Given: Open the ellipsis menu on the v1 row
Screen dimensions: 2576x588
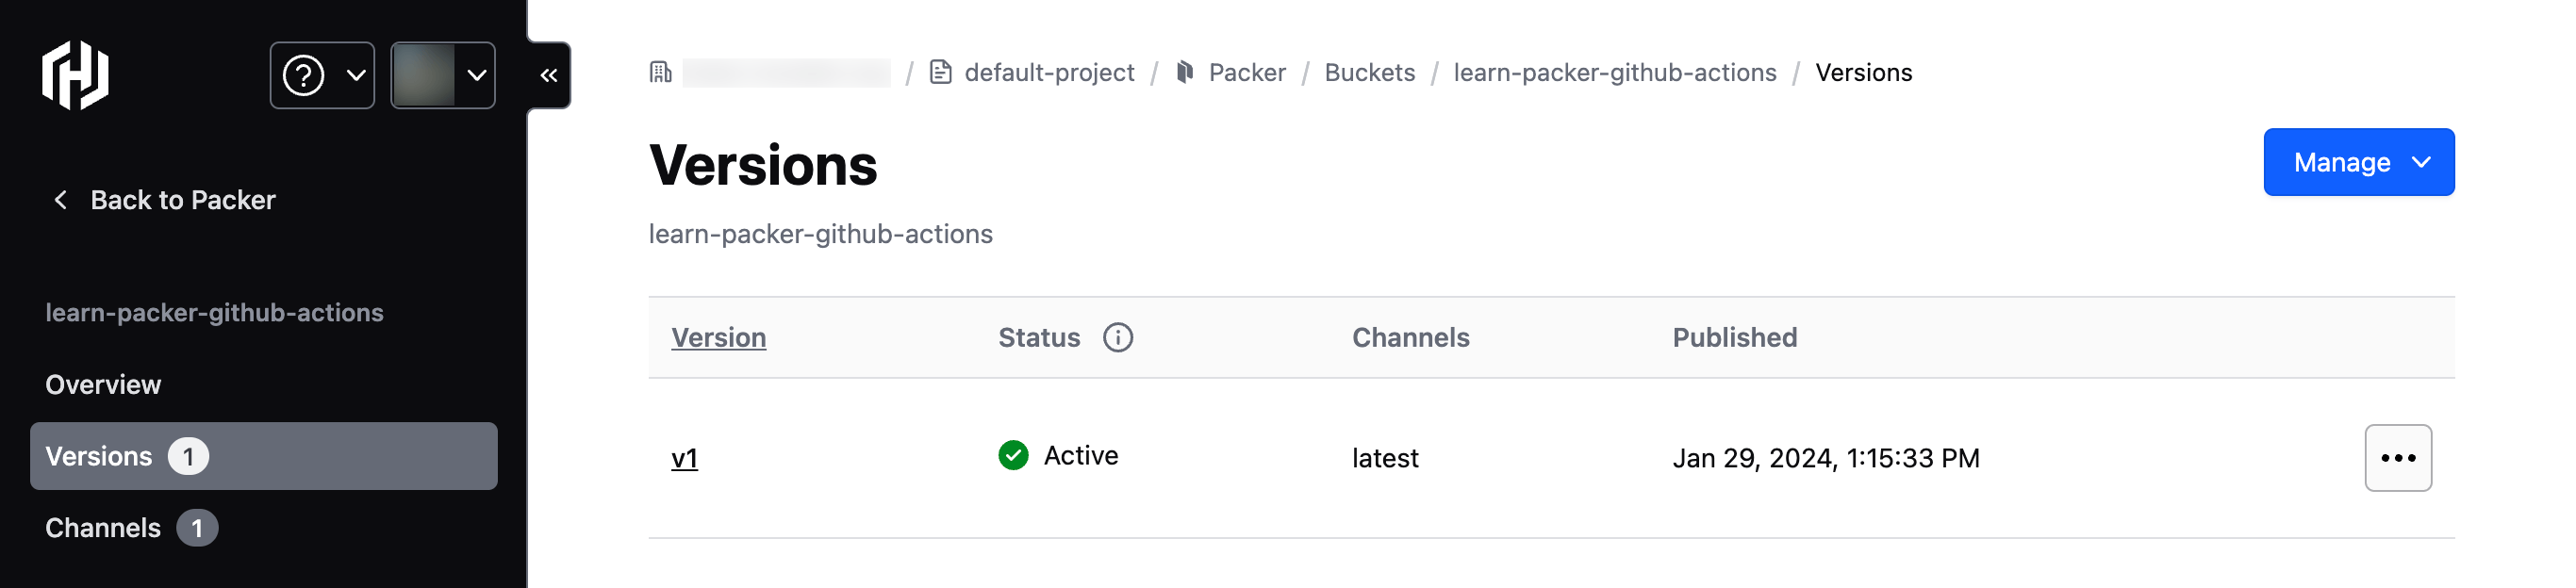Looking at the screenshot, I should click(2399, 457).
